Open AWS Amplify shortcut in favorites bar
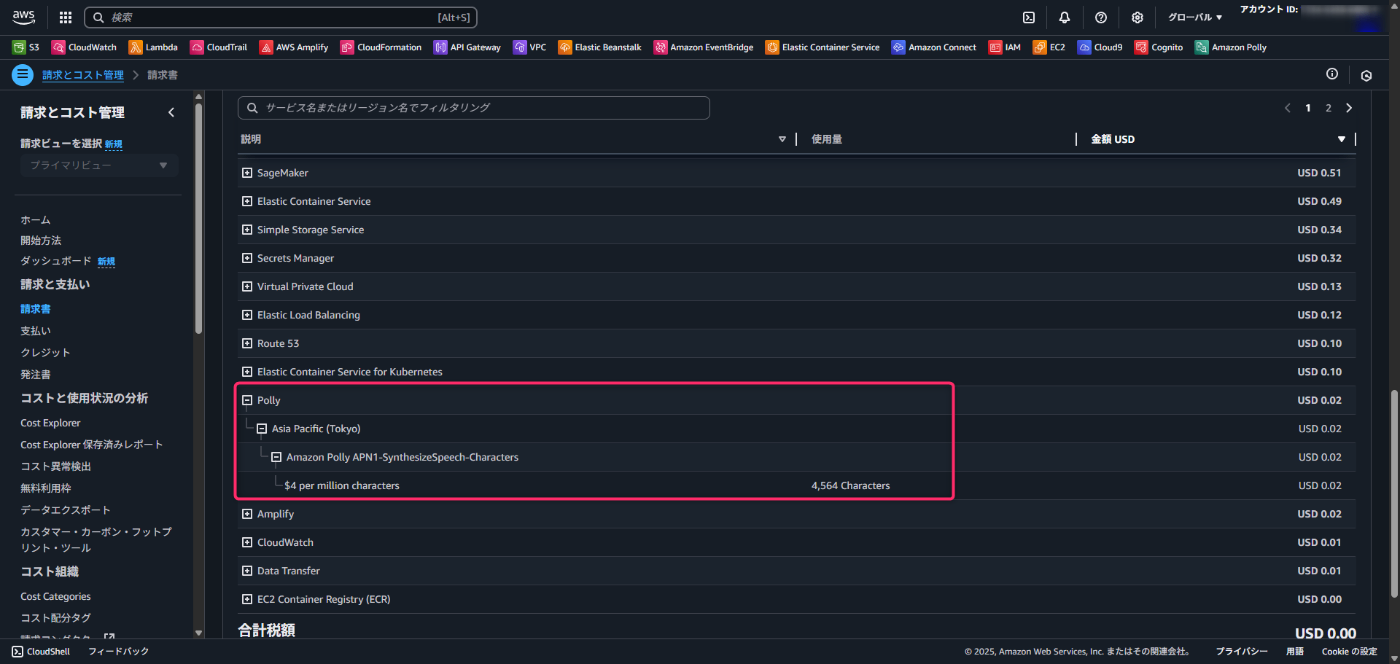The image size is (1400, 664). [x=294, y=47]
